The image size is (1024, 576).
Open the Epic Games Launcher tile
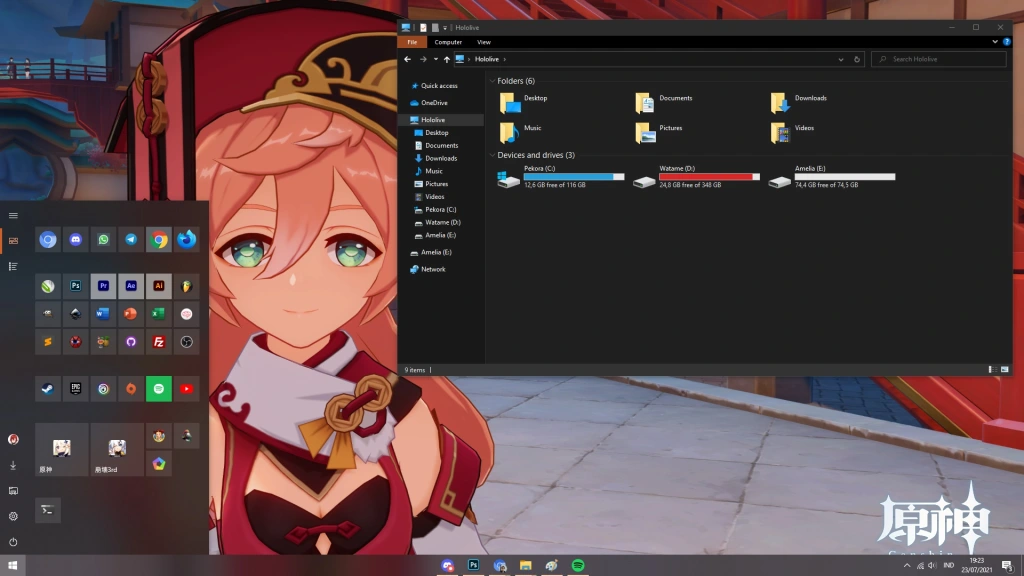pyautogui.click(x=76, y=389)
